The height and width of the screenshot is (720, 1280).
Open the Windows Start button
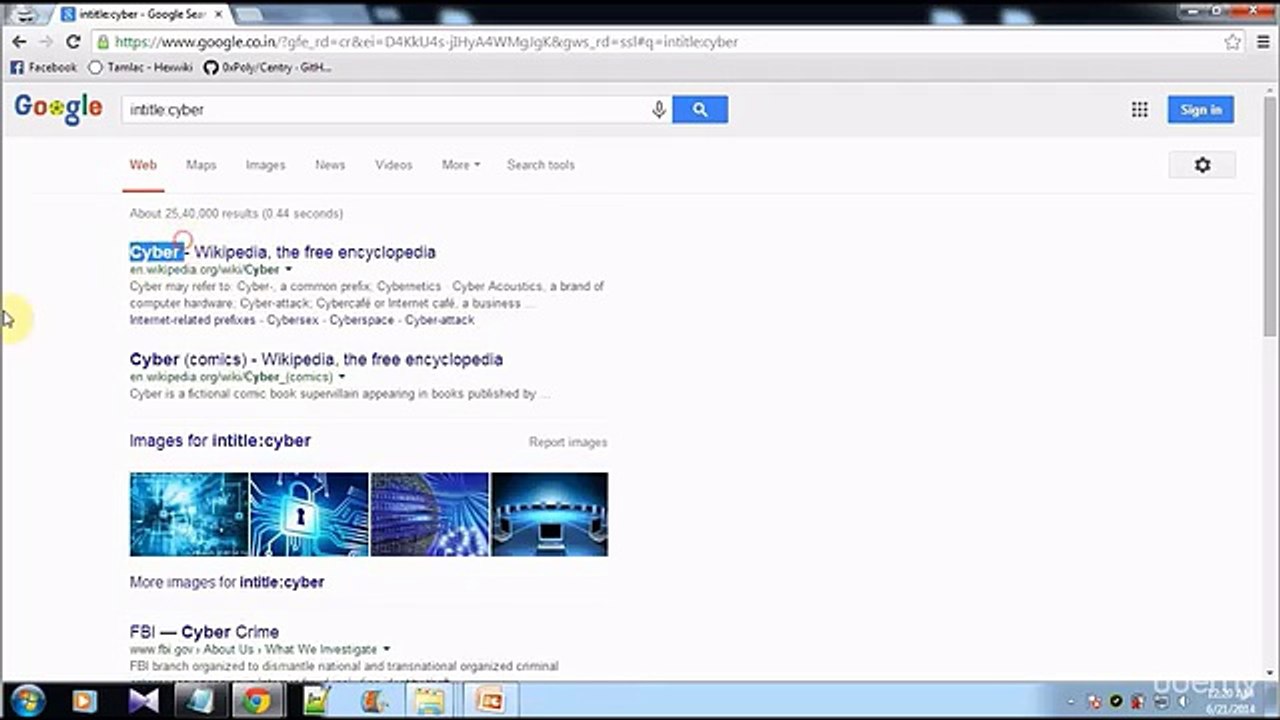(28, 701)
